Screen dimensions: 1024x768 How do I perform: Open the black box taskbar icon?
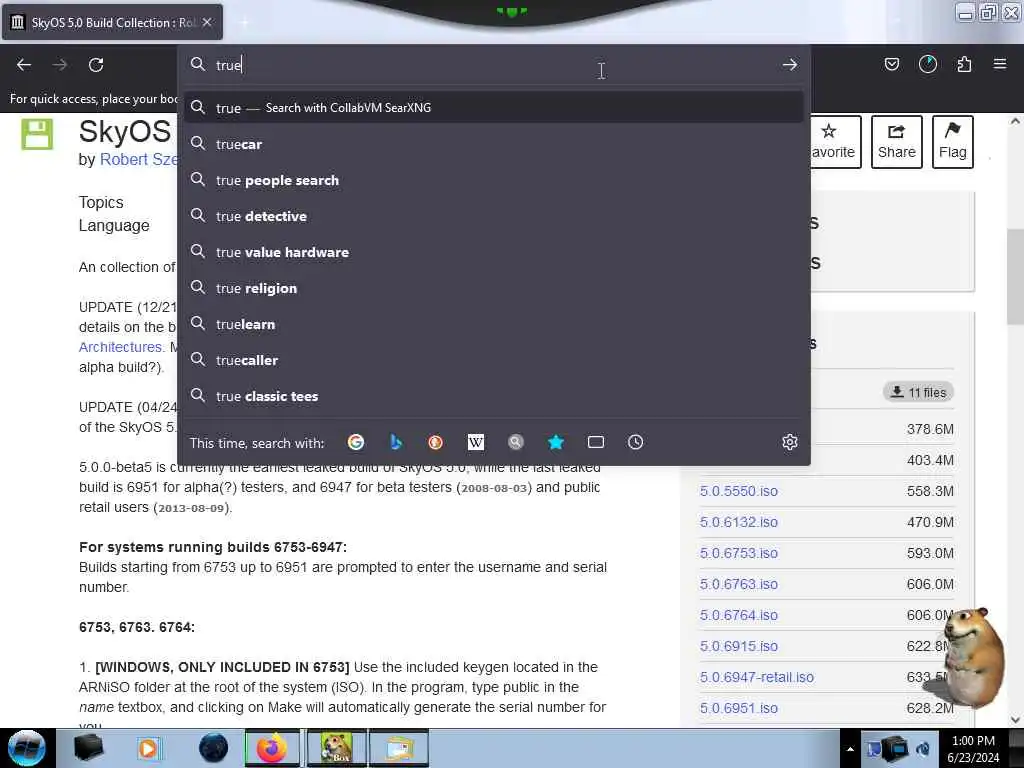pyautogui.click(x=88, y=748)
